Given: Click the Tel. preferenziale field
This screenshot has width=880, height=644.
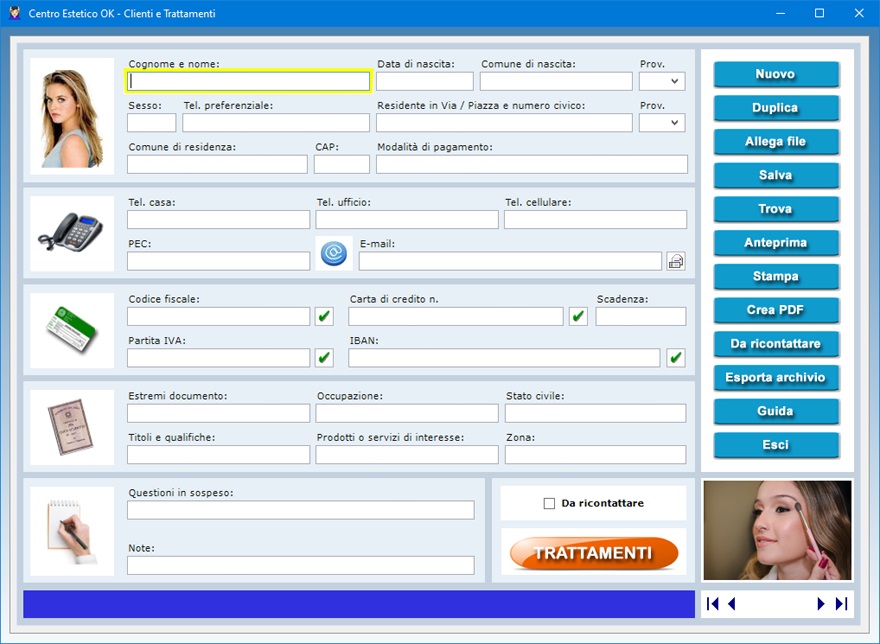Looking at the screenshot, I should click(276, 123).
